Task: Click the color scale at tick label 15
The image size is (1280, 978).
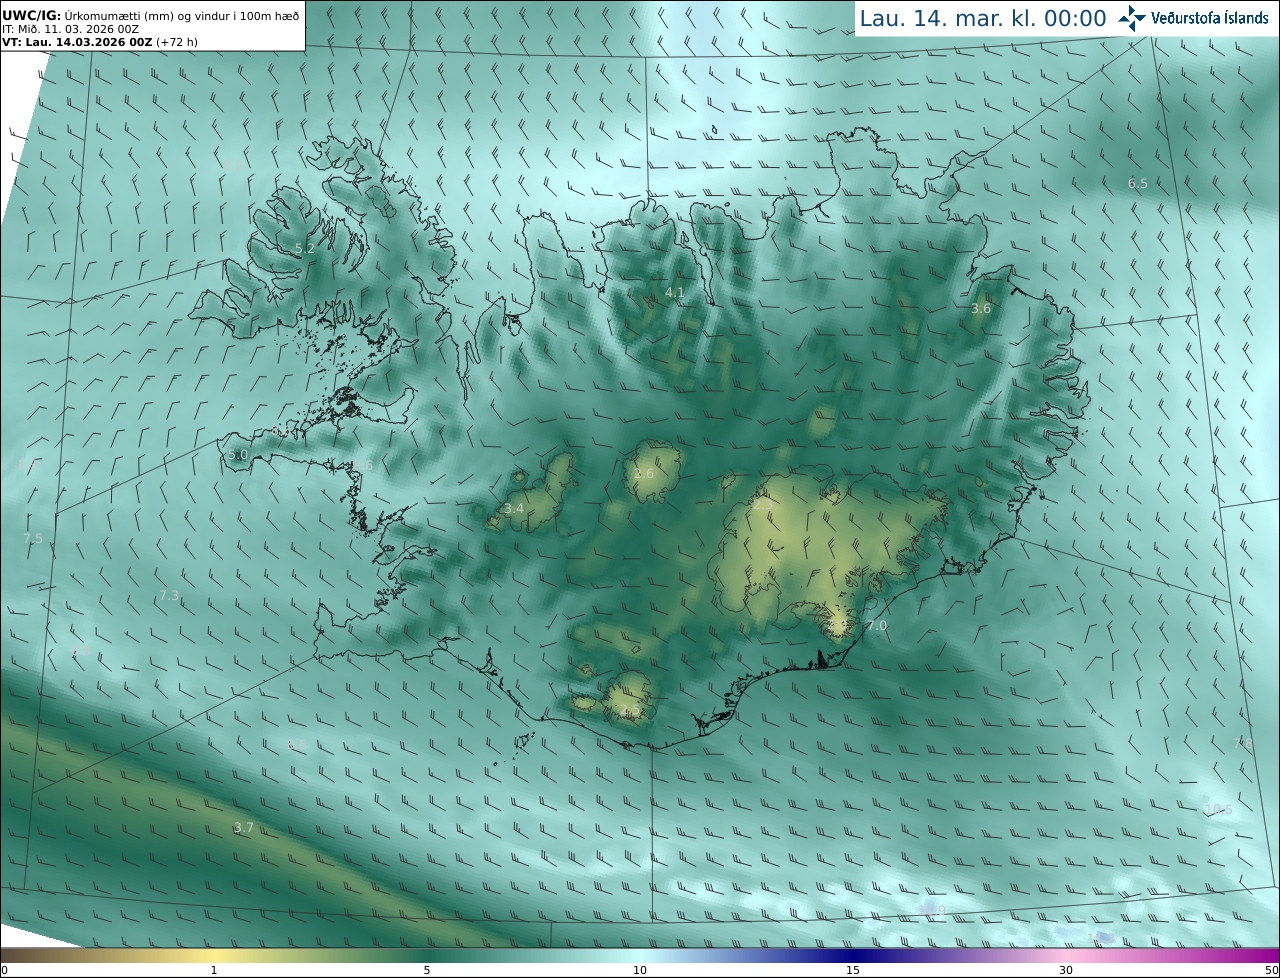Action: point(853,970)
